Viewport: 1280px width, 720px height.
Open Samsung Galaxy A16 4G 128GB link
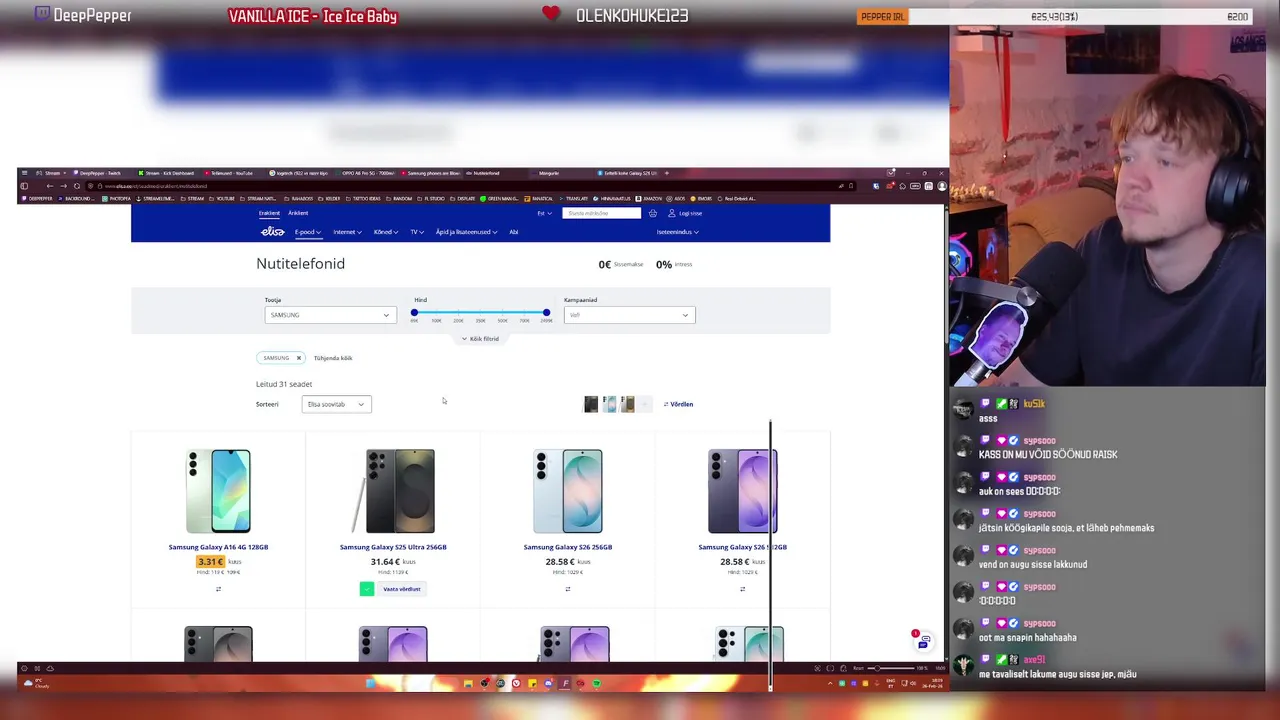218,547
